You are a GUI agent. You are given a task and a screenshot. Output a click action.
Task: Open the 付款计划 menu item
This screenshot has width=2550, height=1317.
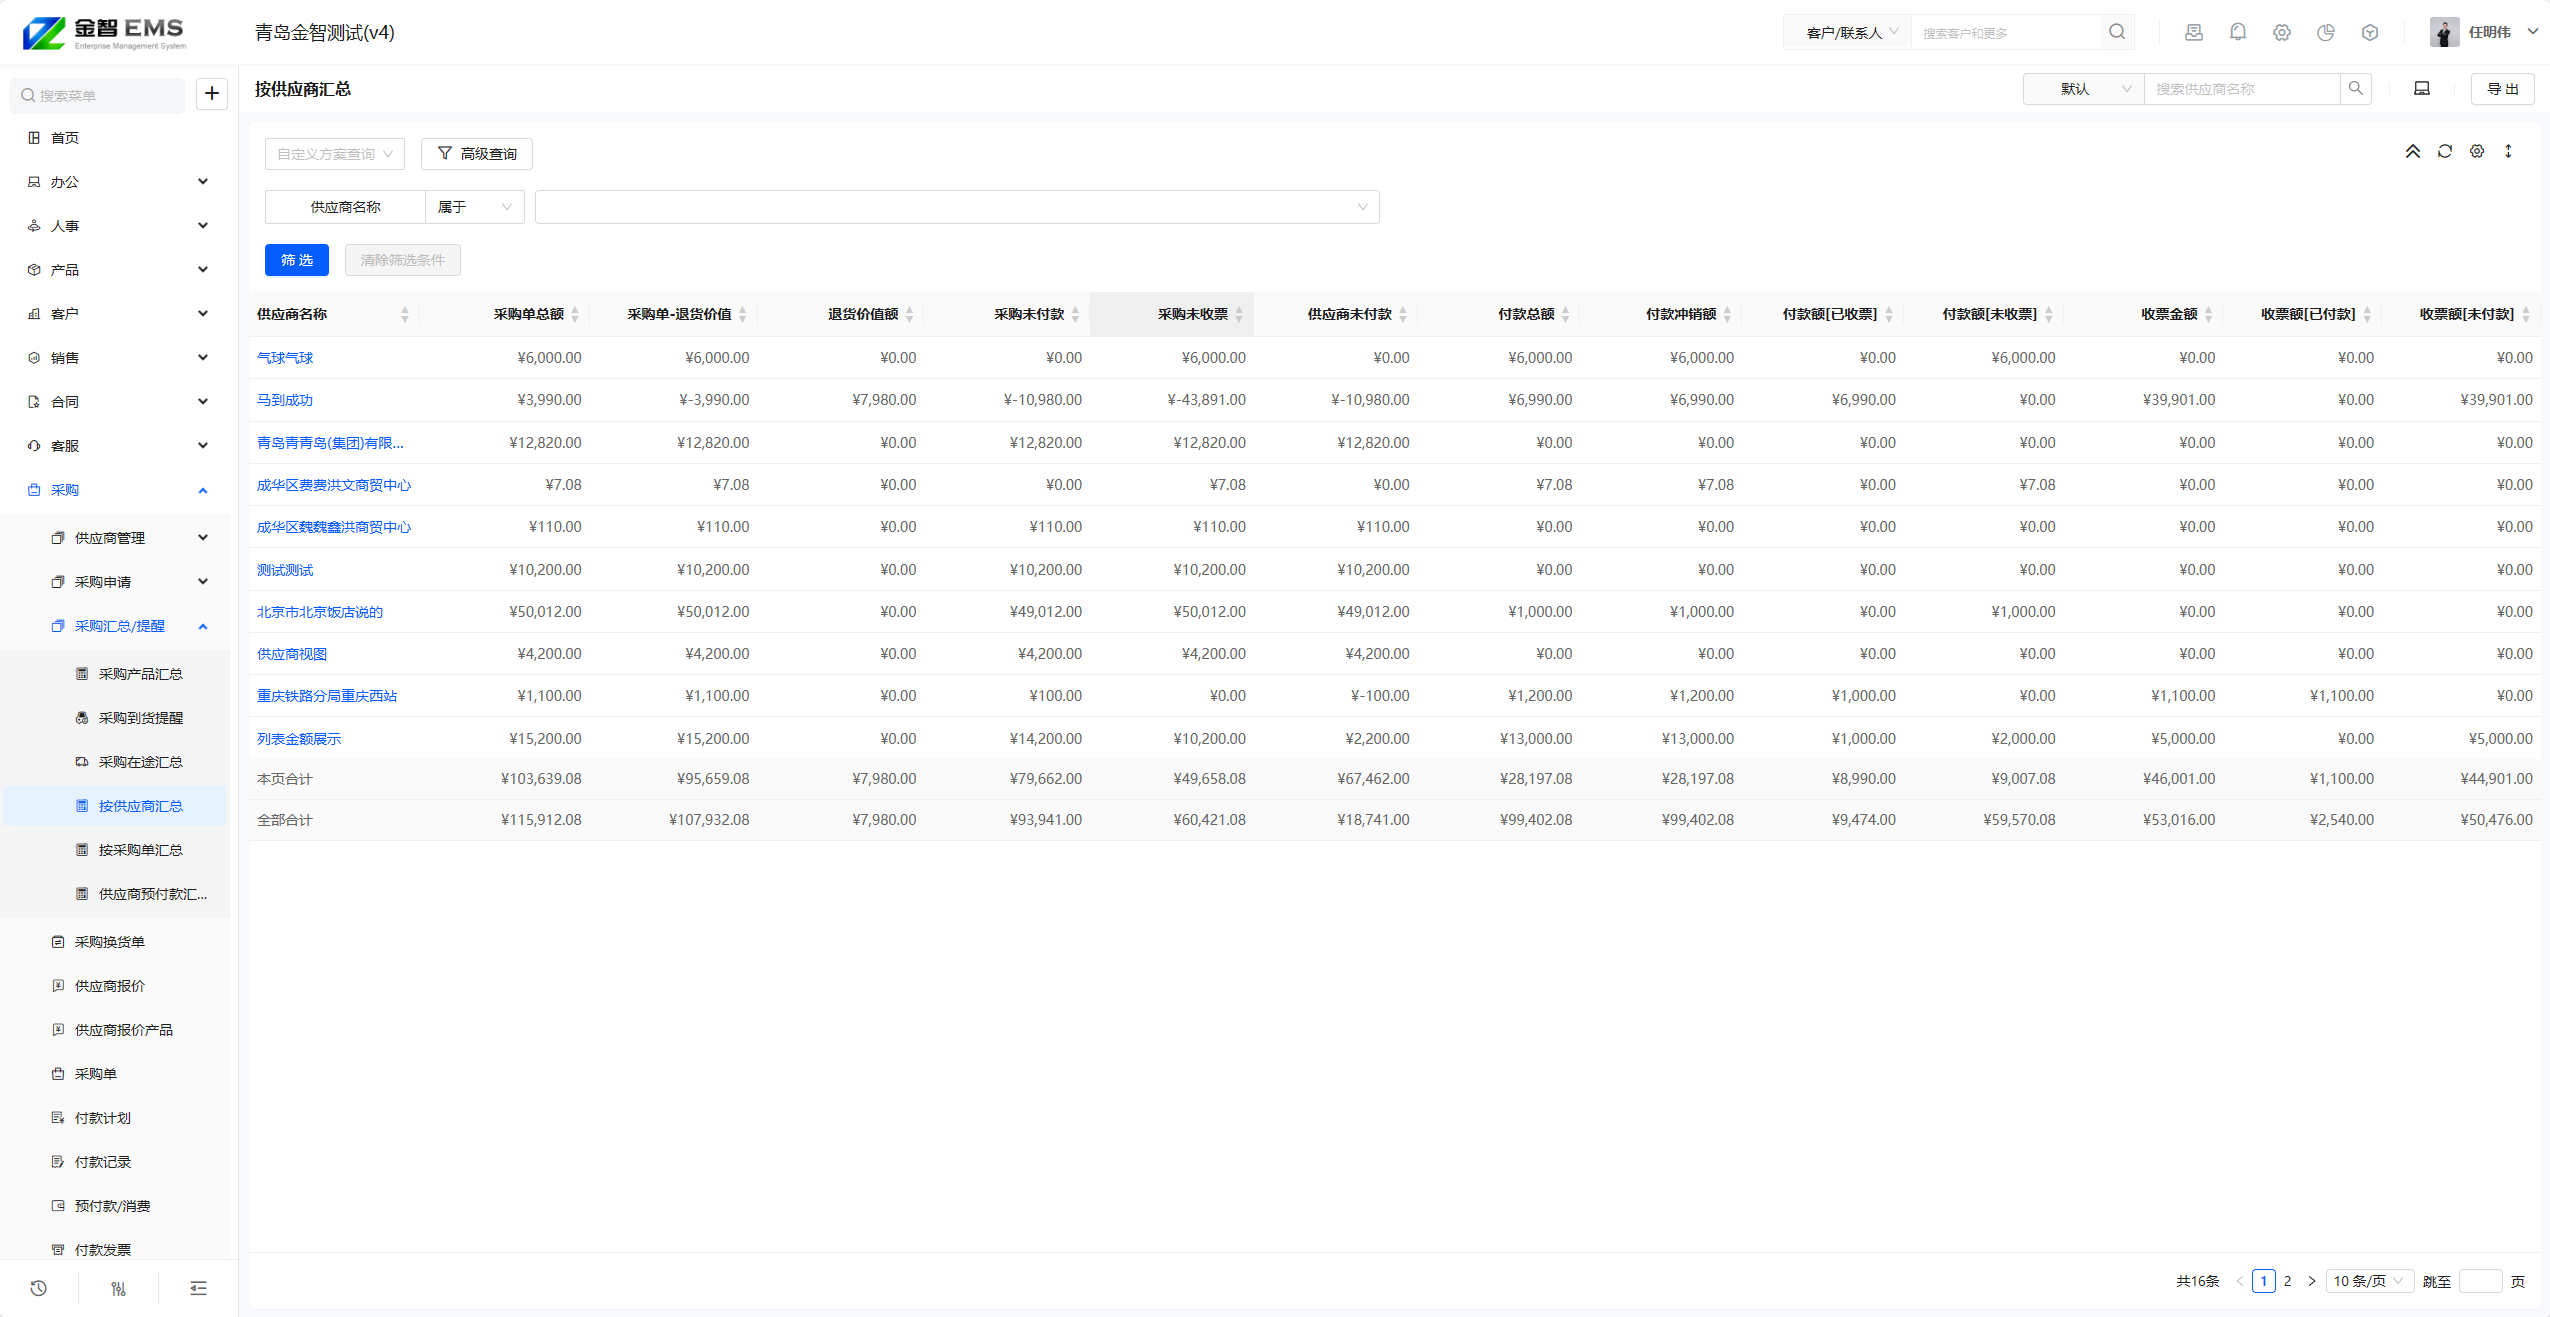[x=102, y=1118]
